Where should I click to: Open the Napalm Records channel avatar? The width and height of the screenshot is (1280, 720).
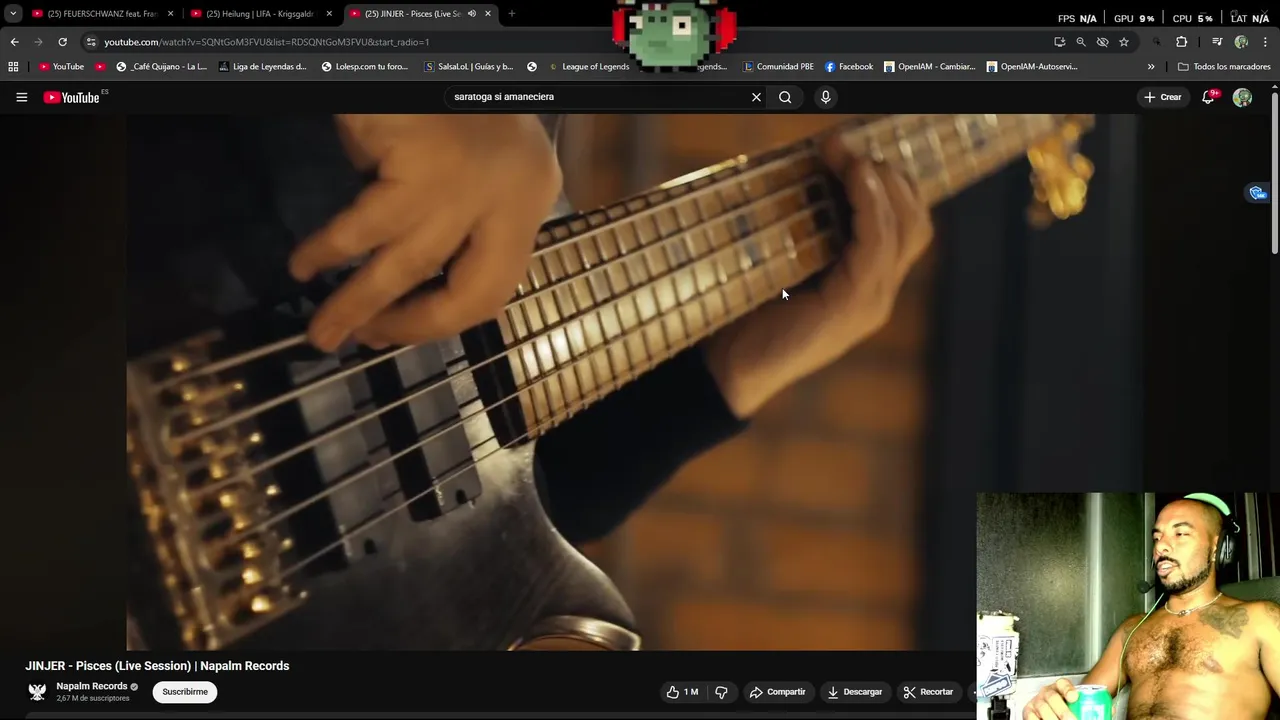pos(37,692)
